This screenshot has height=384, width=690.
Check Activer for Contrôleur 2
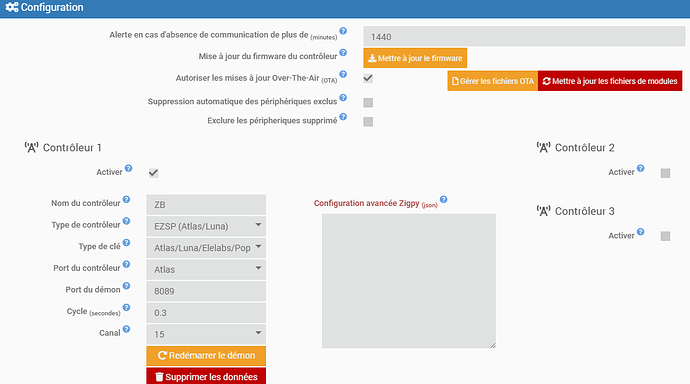(665, 173)
